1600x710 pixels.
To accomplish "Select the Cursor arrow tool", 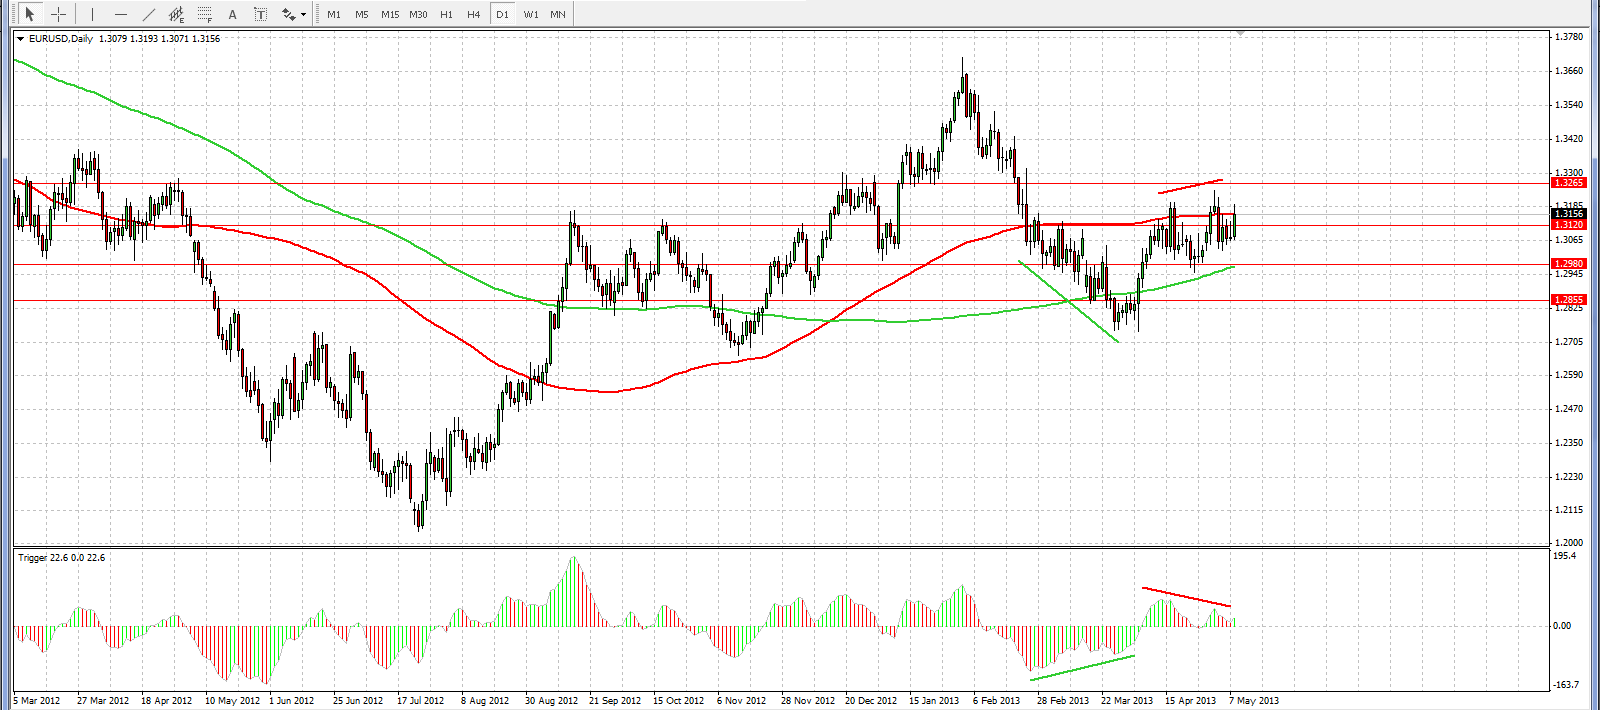I will [29, 14].
